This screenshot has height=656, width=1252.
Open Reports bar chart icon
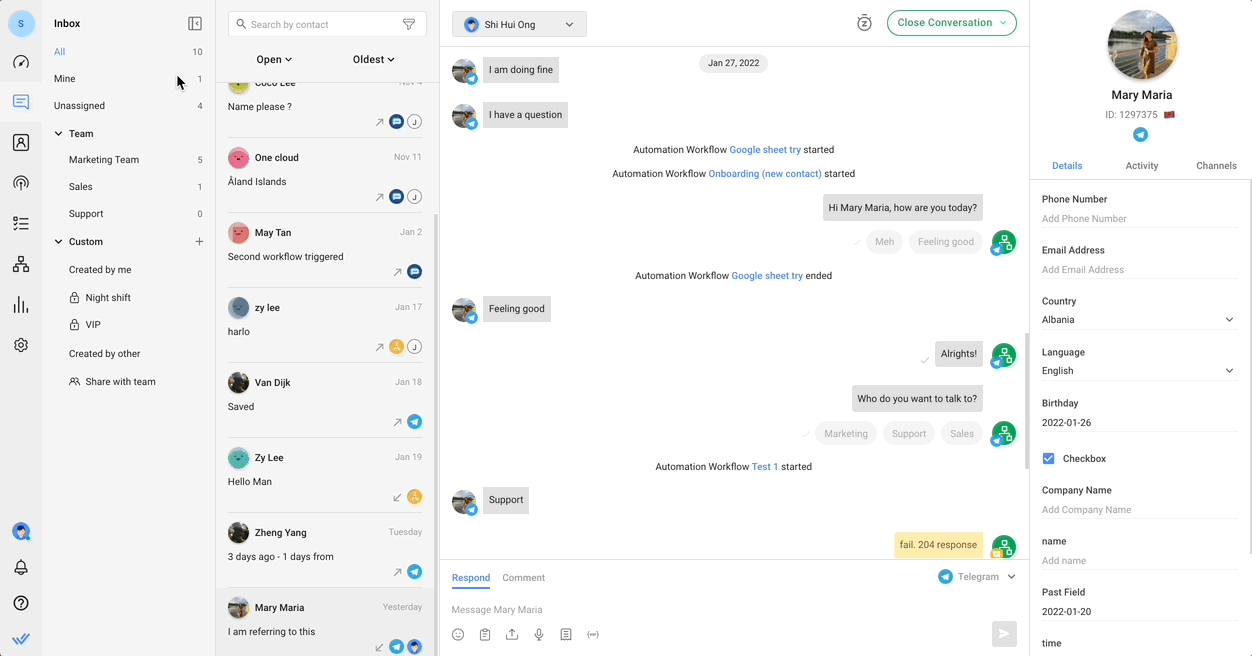21,305
